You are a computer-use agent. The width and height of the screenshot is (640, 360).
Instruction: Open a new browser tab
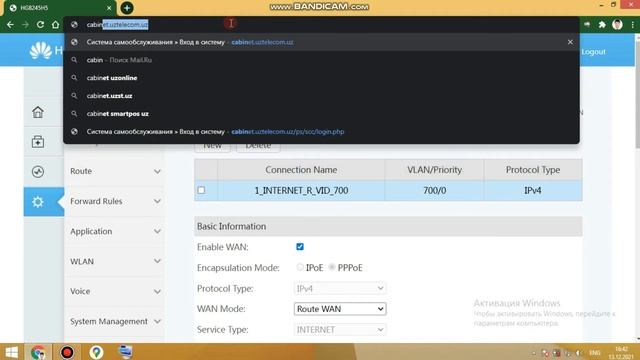[127, 8]
